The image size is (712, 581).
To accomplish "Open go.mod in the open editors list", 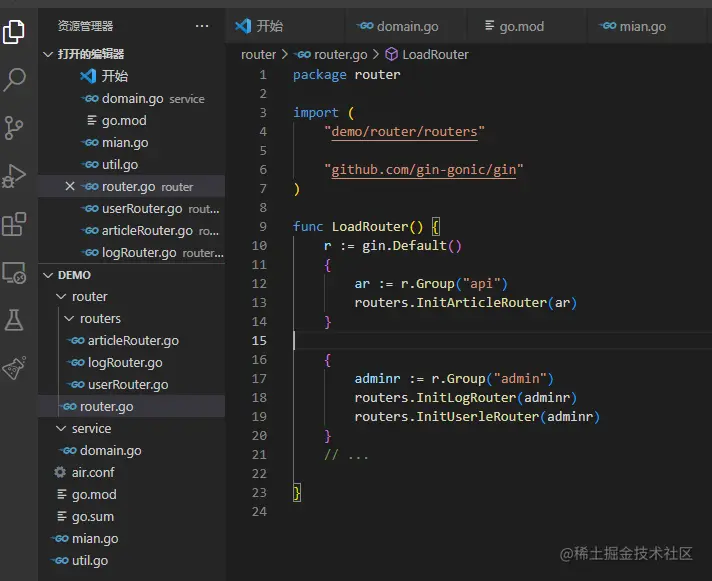I will [132, 120].
